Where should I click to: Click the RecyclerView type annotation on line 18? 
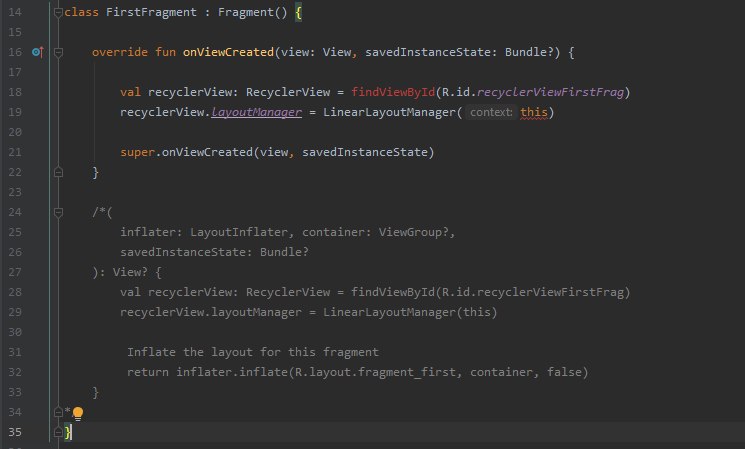point(288,92)
